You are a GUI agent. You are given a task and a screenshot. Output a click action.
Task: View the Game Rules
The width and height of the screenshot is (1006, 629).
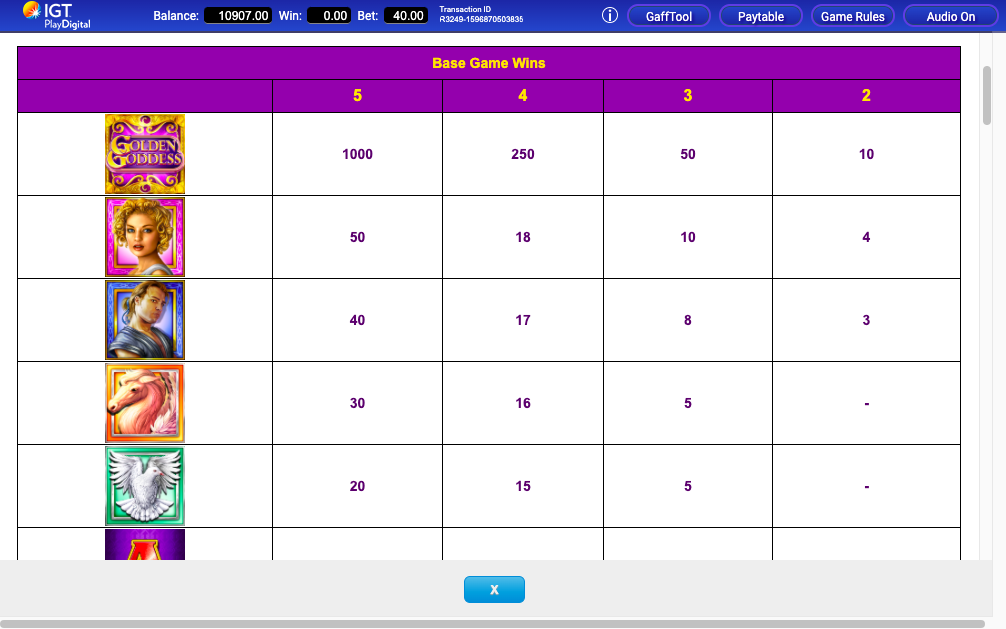coord(852,15)
